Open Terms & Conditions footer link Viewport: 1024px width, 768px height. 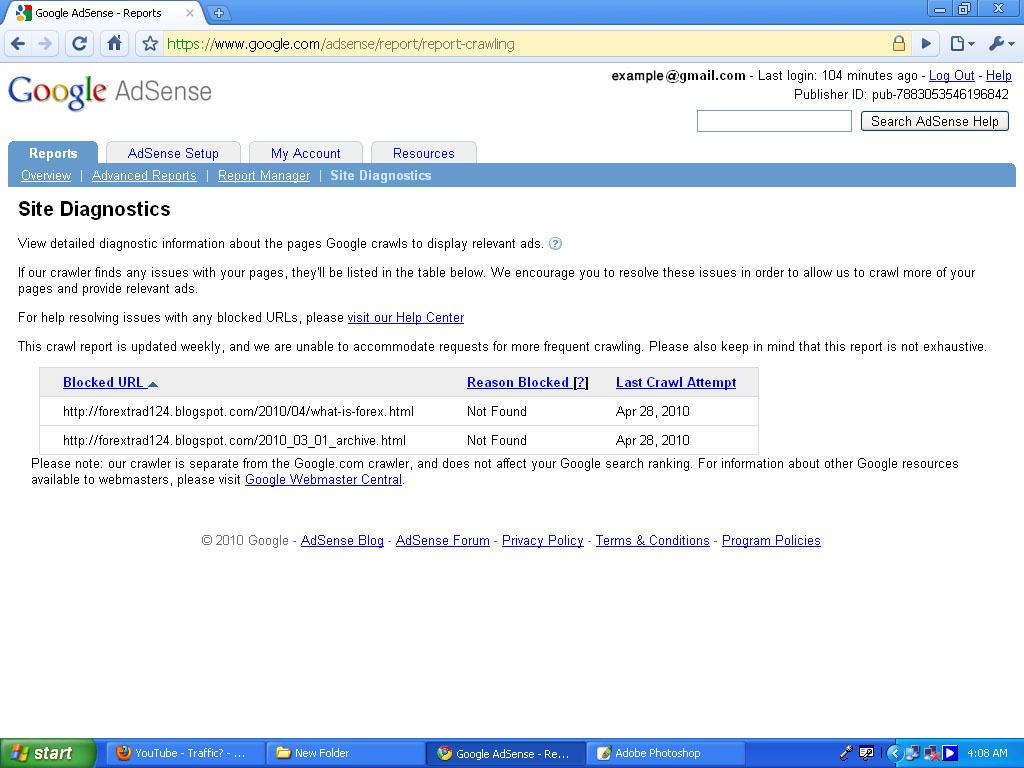pos(652,540)
